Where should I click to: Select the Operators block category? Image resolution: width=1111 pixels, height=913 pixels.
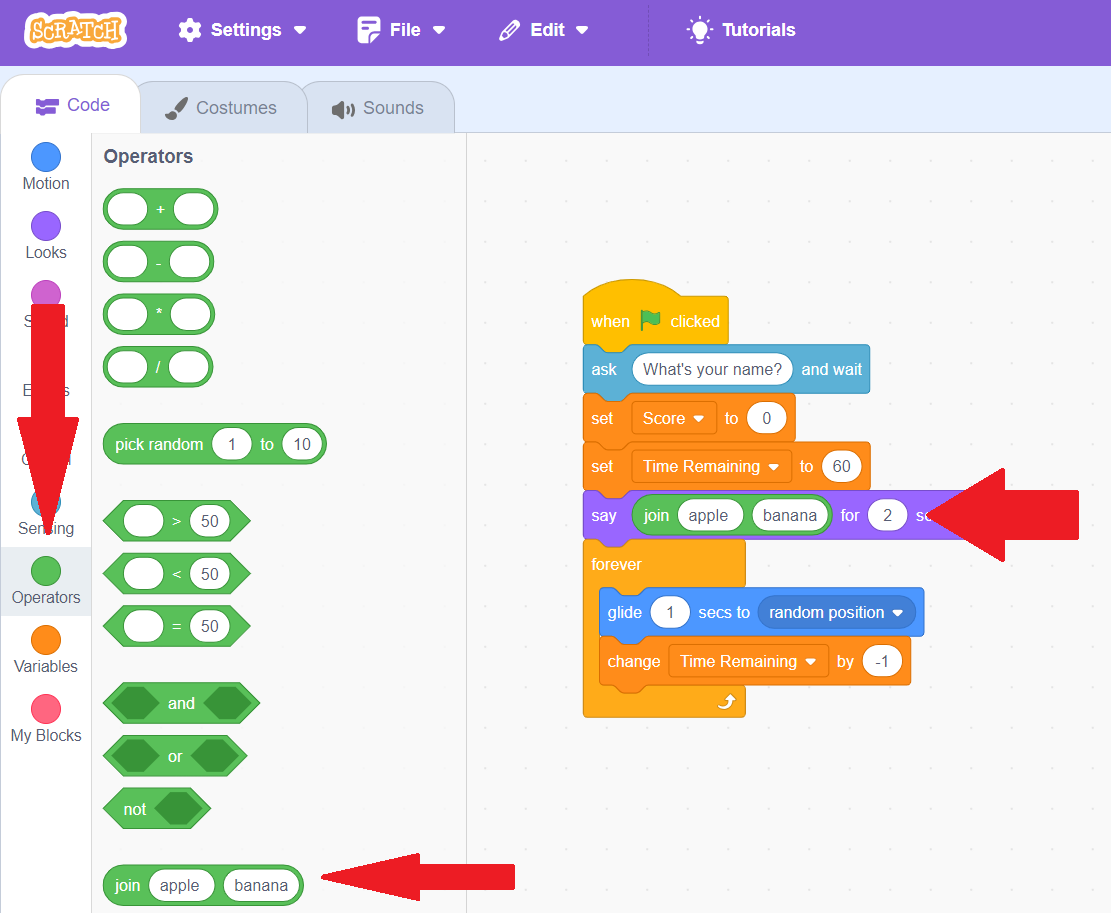(46, 581)
